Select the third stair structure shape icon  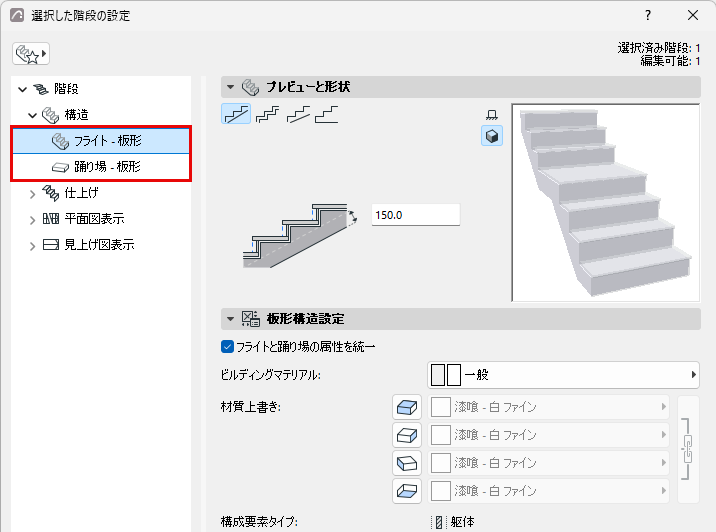[298, 114]
